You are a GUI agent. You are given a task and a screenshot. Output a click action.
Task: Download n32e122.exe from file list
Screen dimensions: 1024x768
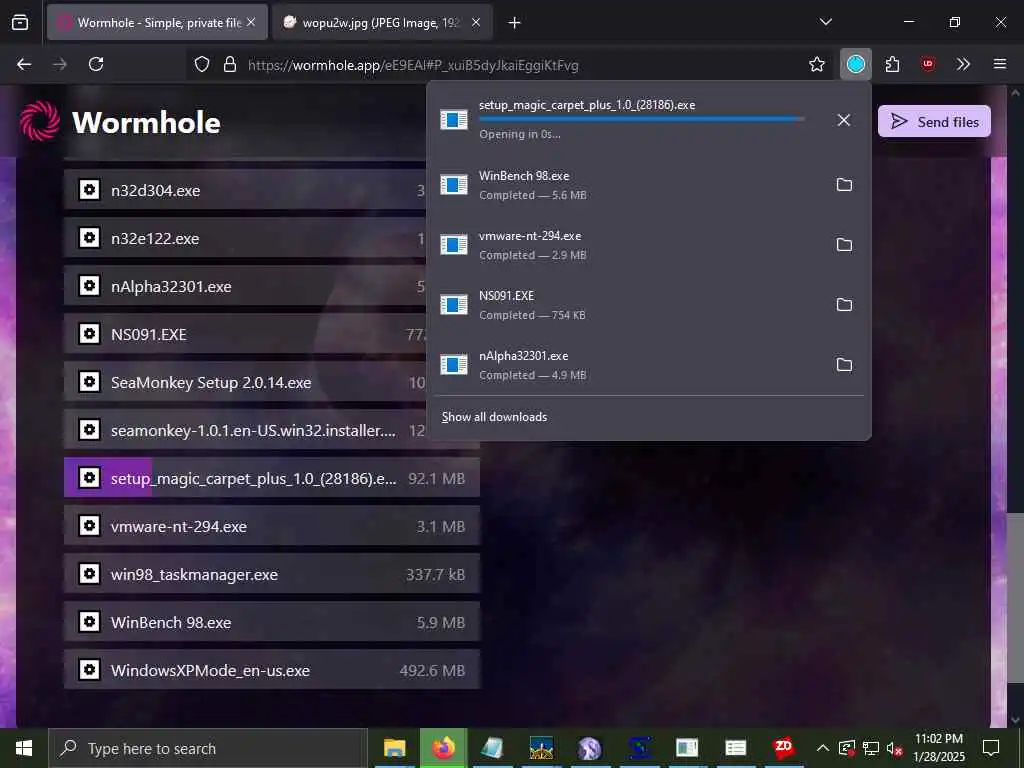[245, 238]
